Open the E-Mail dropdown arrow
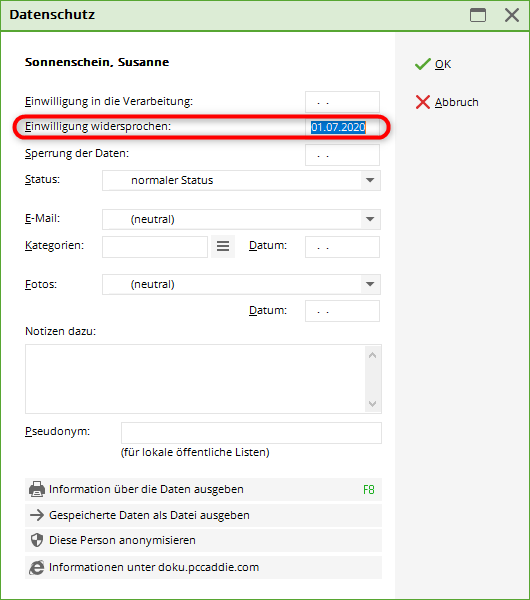The image size is (530, 600). (370, 219)
